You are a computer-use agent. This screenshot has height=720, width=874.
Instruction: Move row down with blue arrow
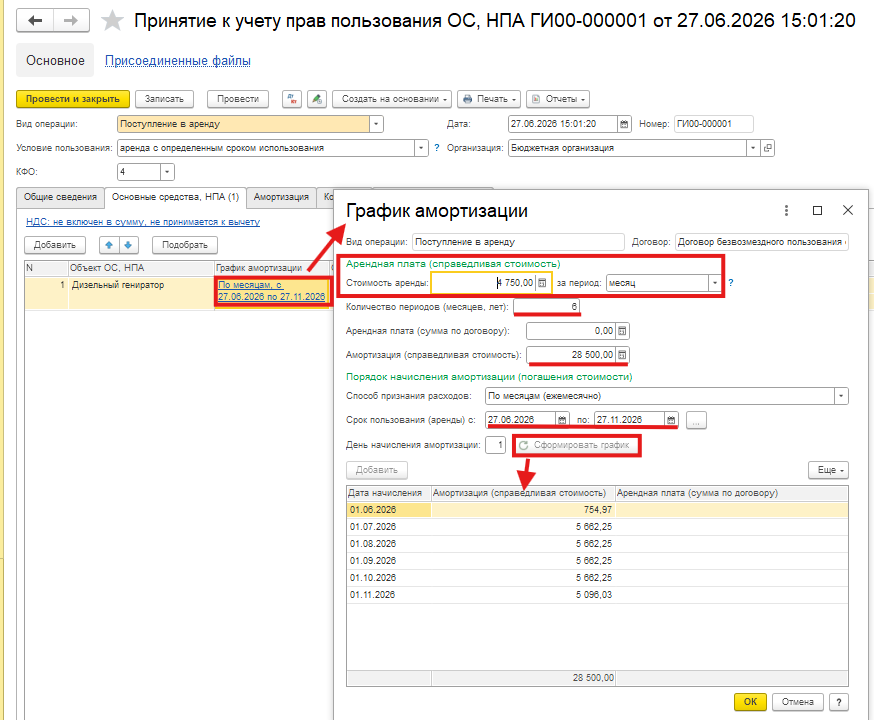coord(128,245)
